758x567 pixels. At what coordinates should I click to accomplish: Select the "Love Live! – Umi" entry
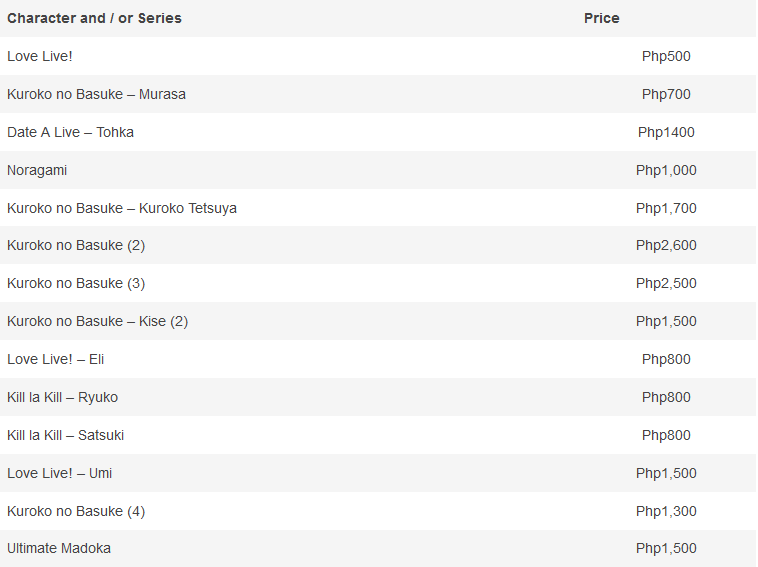click(x=59, y=473)
